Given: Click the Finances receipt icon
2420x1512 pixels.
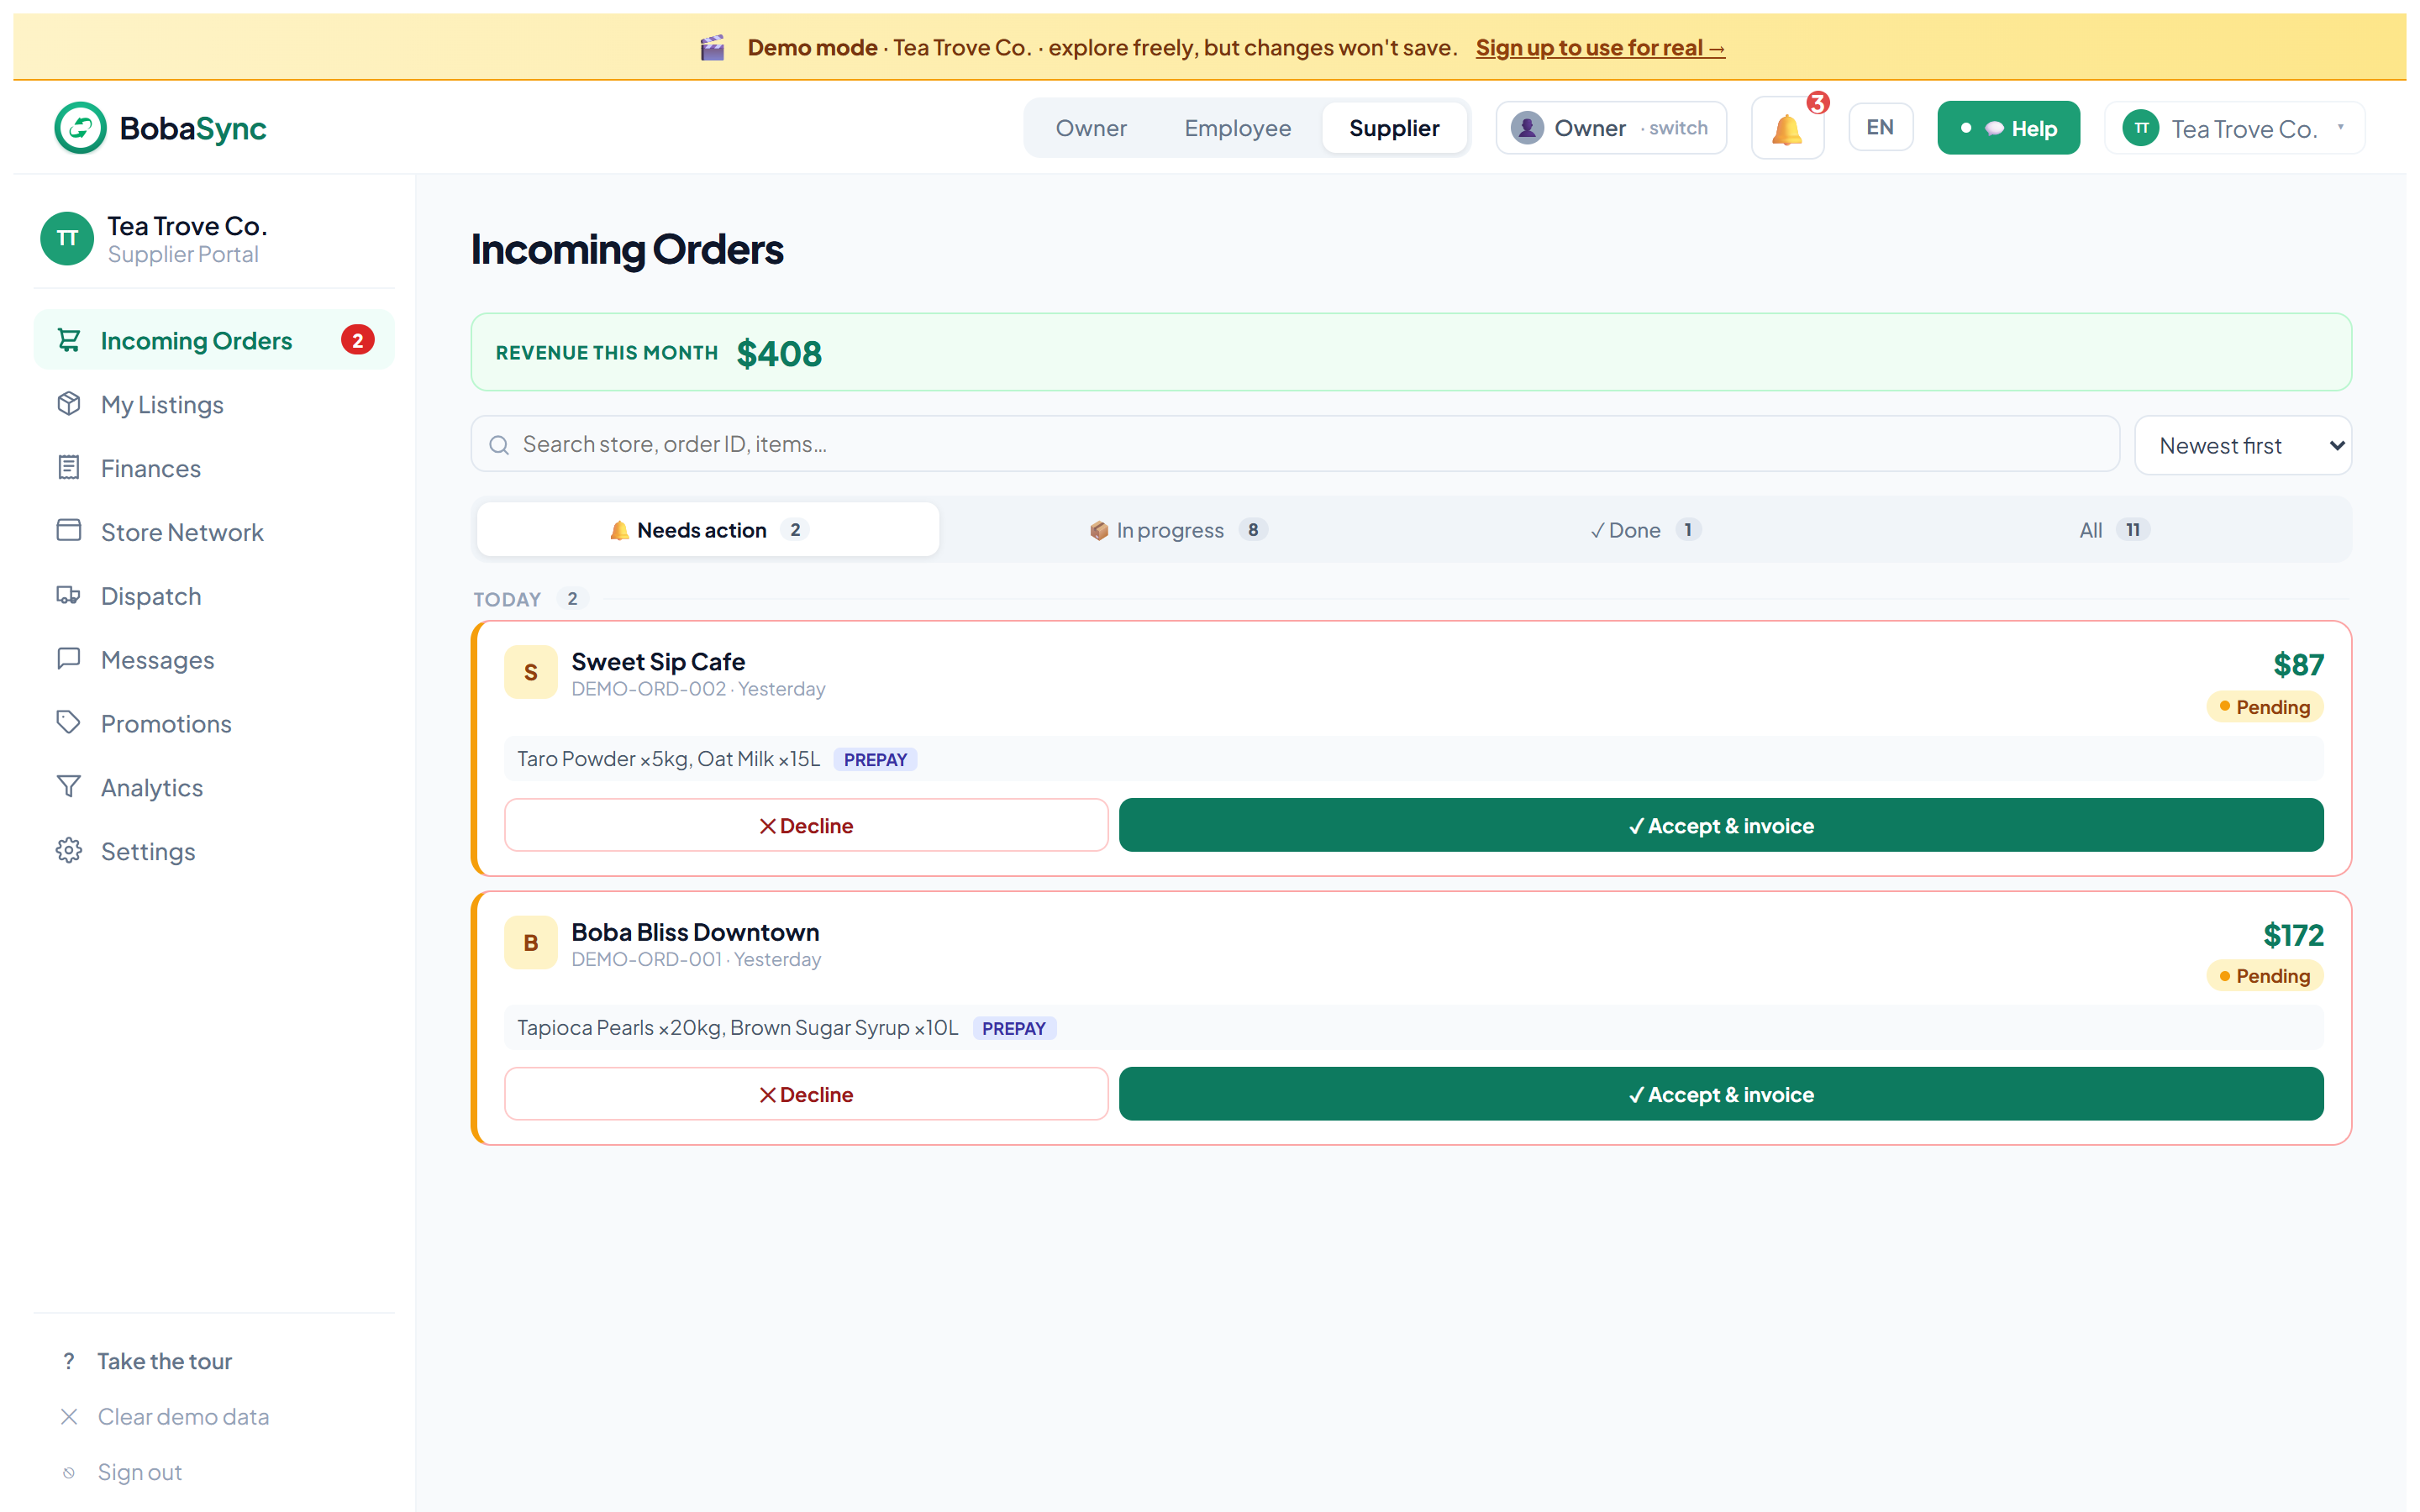Looking at the screenshot, I should (69, 468).
